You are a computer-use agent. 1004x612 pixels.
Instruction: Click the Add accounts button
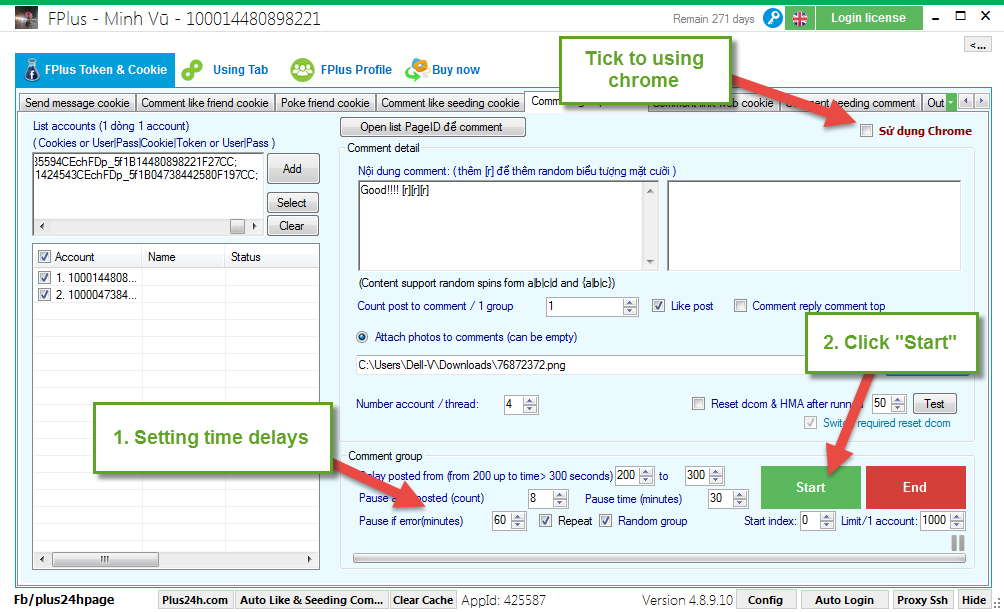pos(293,169)
